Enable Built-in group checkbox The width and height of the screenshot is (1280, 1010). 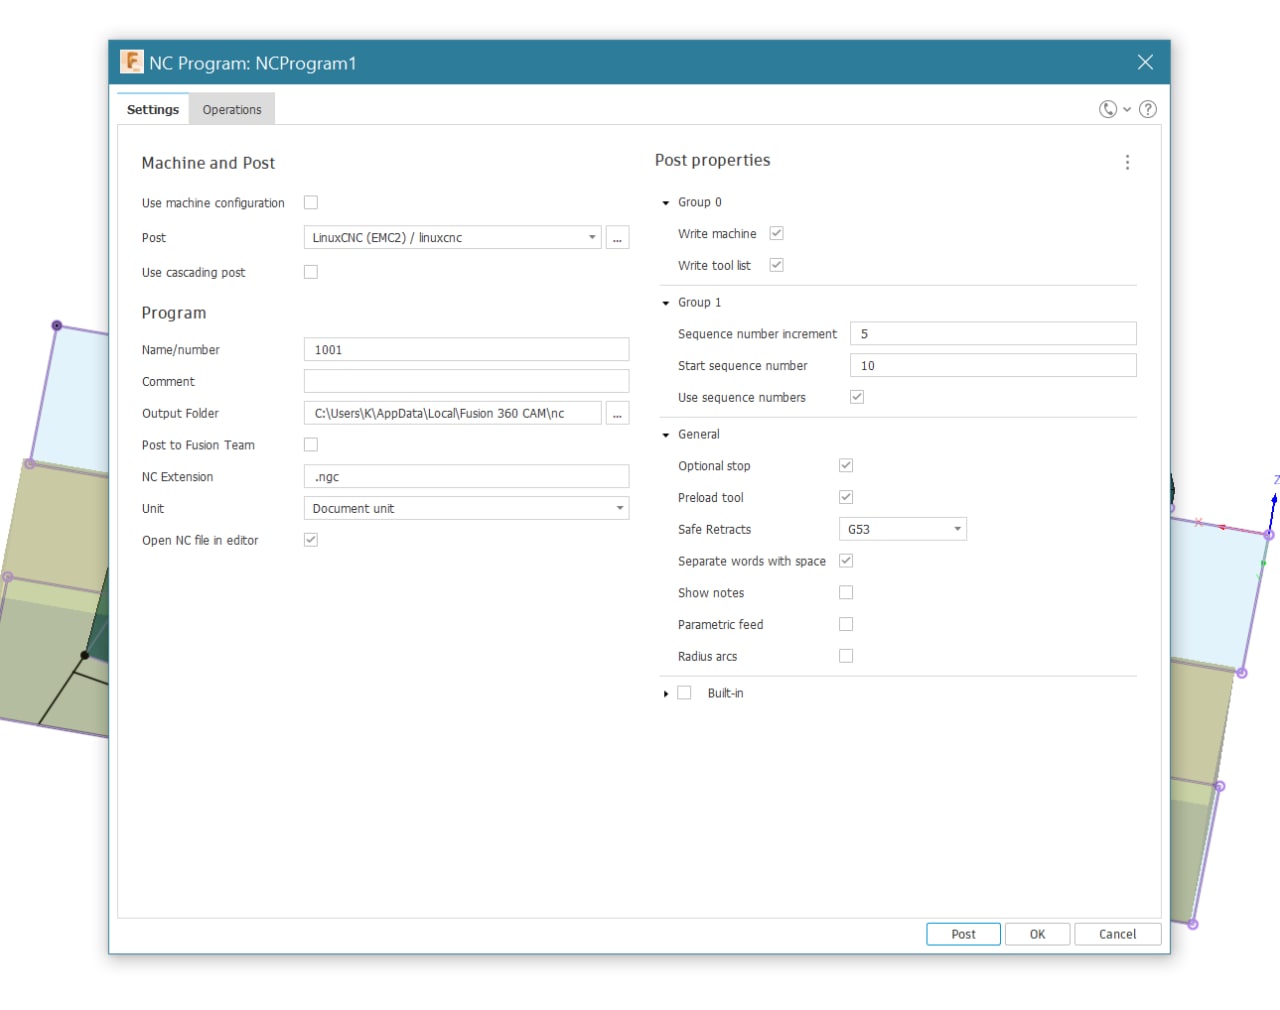[684, 693]
